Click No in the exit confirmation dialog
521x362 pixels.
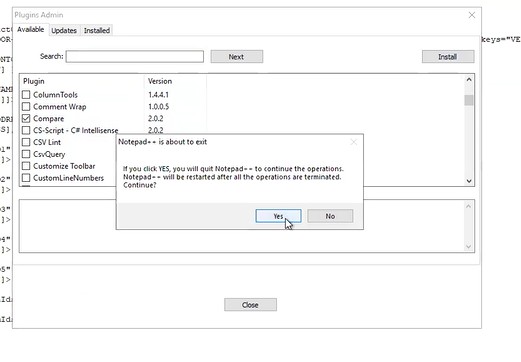(330, 216)
